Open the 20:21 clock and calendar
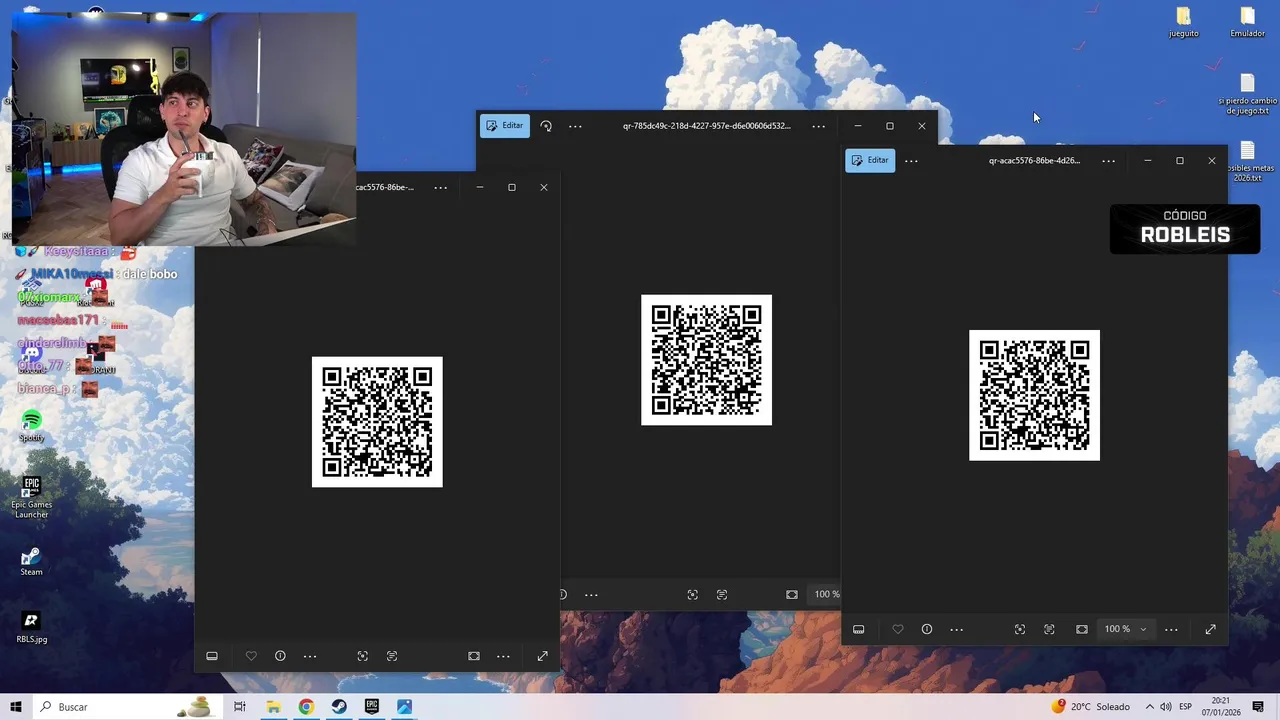The width and height of the screenshot is (1280, 720). coord(1221,707)
